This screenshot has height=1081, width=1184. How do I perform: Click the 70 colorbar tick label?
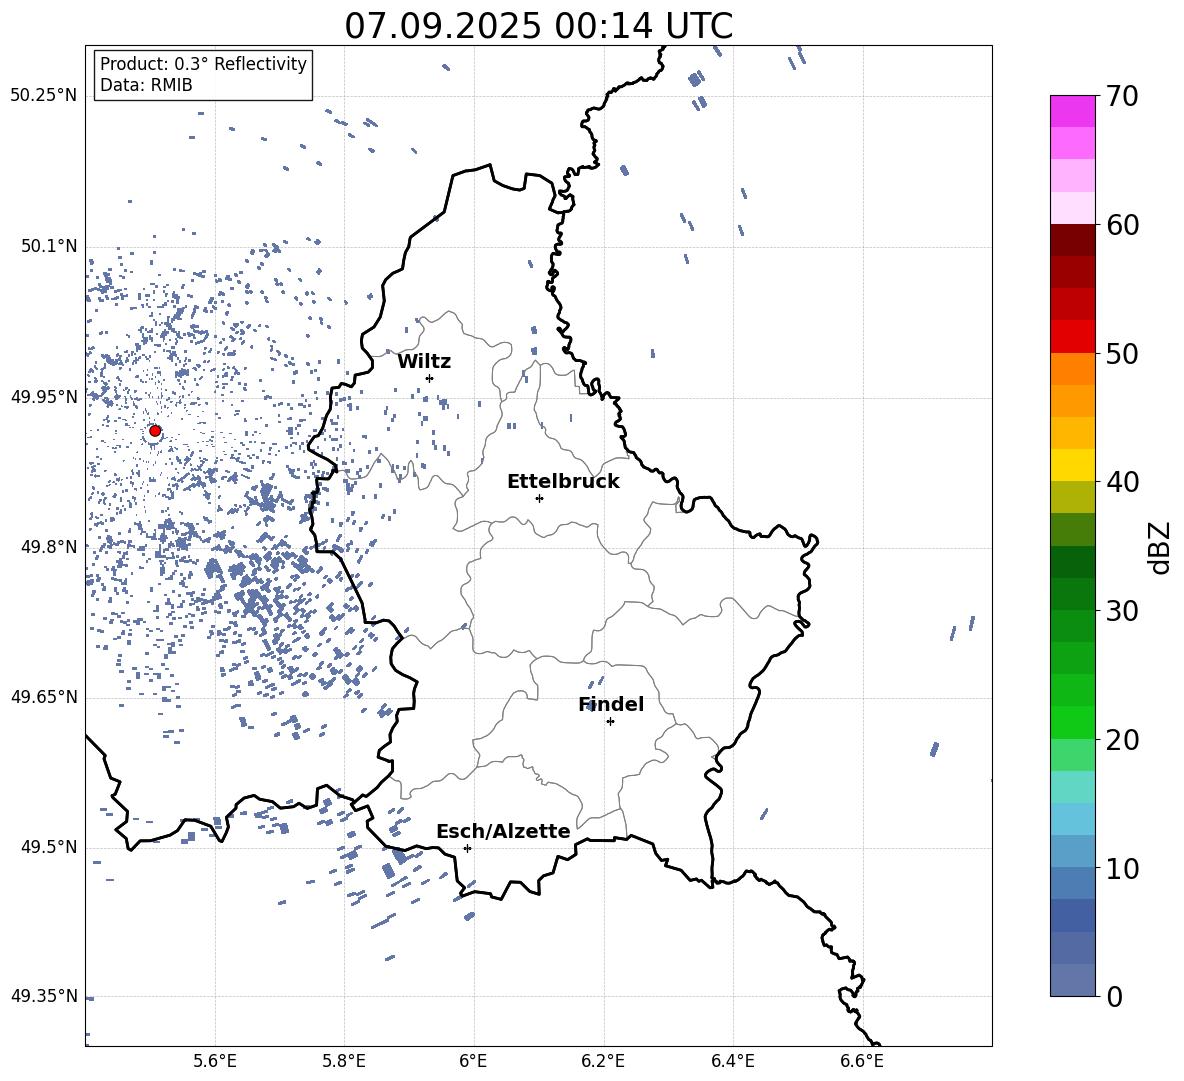point(1122,96)
